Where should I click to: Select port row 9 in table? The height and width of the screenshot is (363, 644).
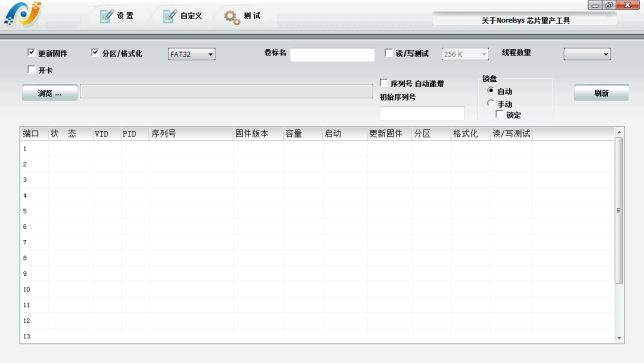coord(317,273)
